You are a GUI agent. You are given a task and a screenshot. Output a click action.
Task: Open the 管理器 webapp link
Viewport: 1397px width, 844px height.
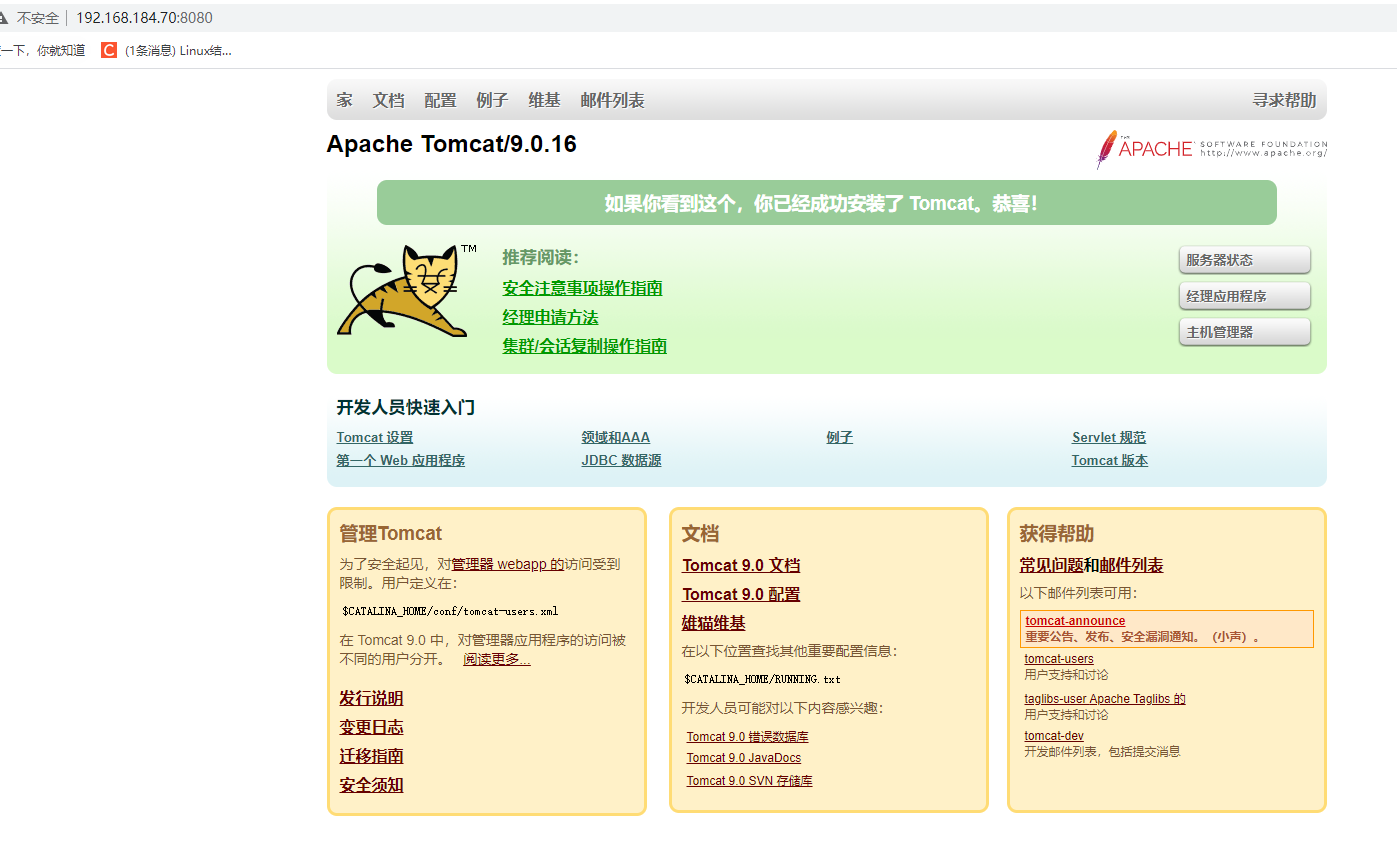508,564
